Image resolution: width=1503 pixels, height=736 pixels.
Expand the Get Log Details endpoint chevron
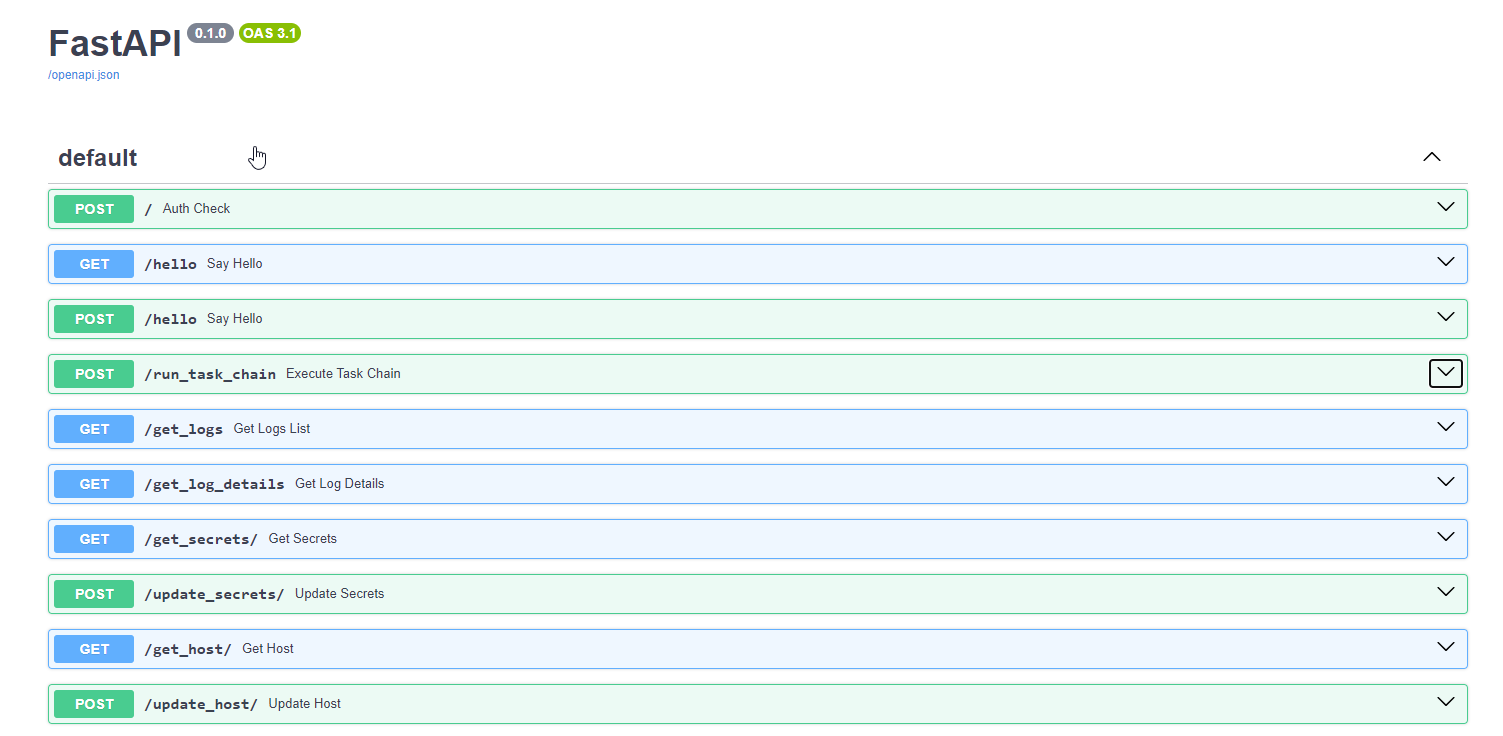(1444, 482)
